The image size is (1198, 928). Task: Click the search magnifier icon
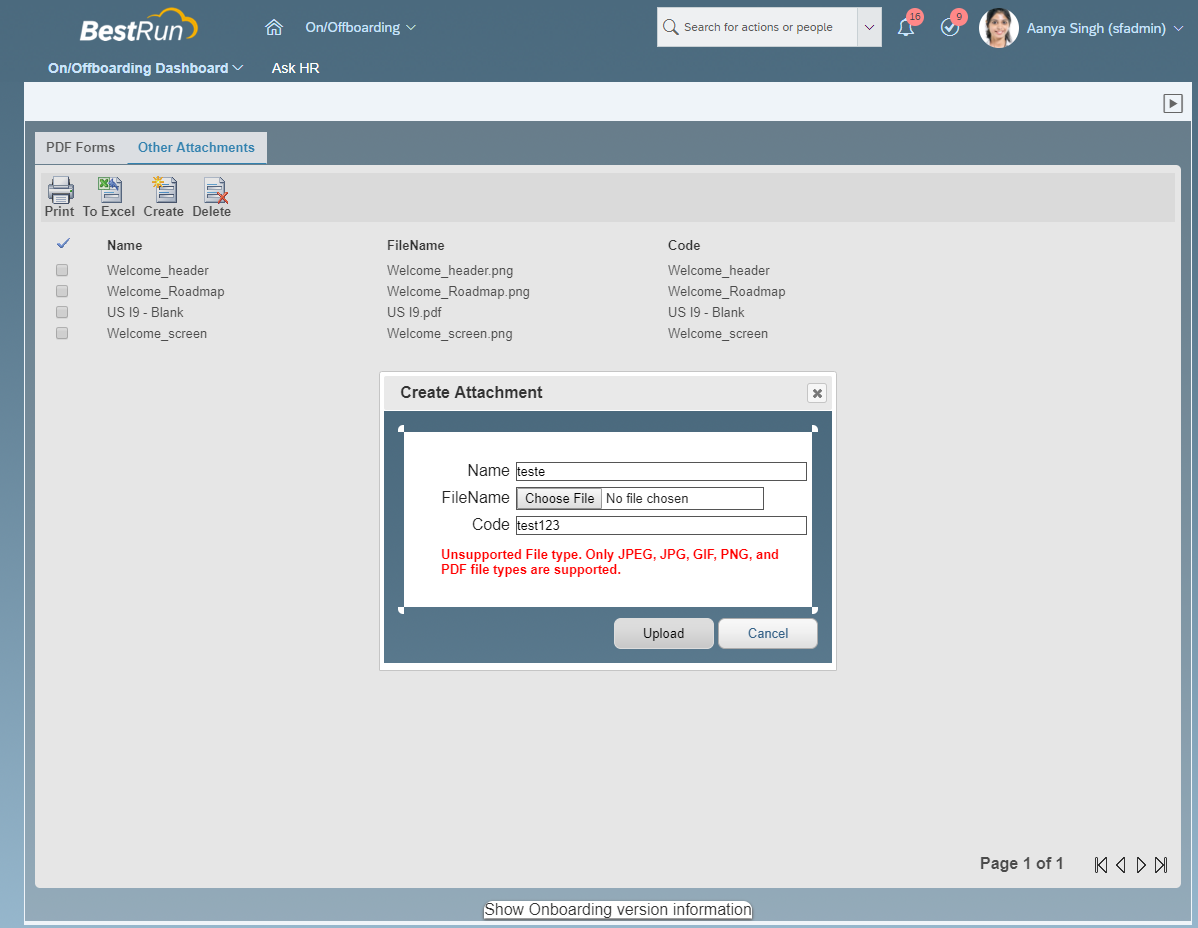(x=671, y=27)
